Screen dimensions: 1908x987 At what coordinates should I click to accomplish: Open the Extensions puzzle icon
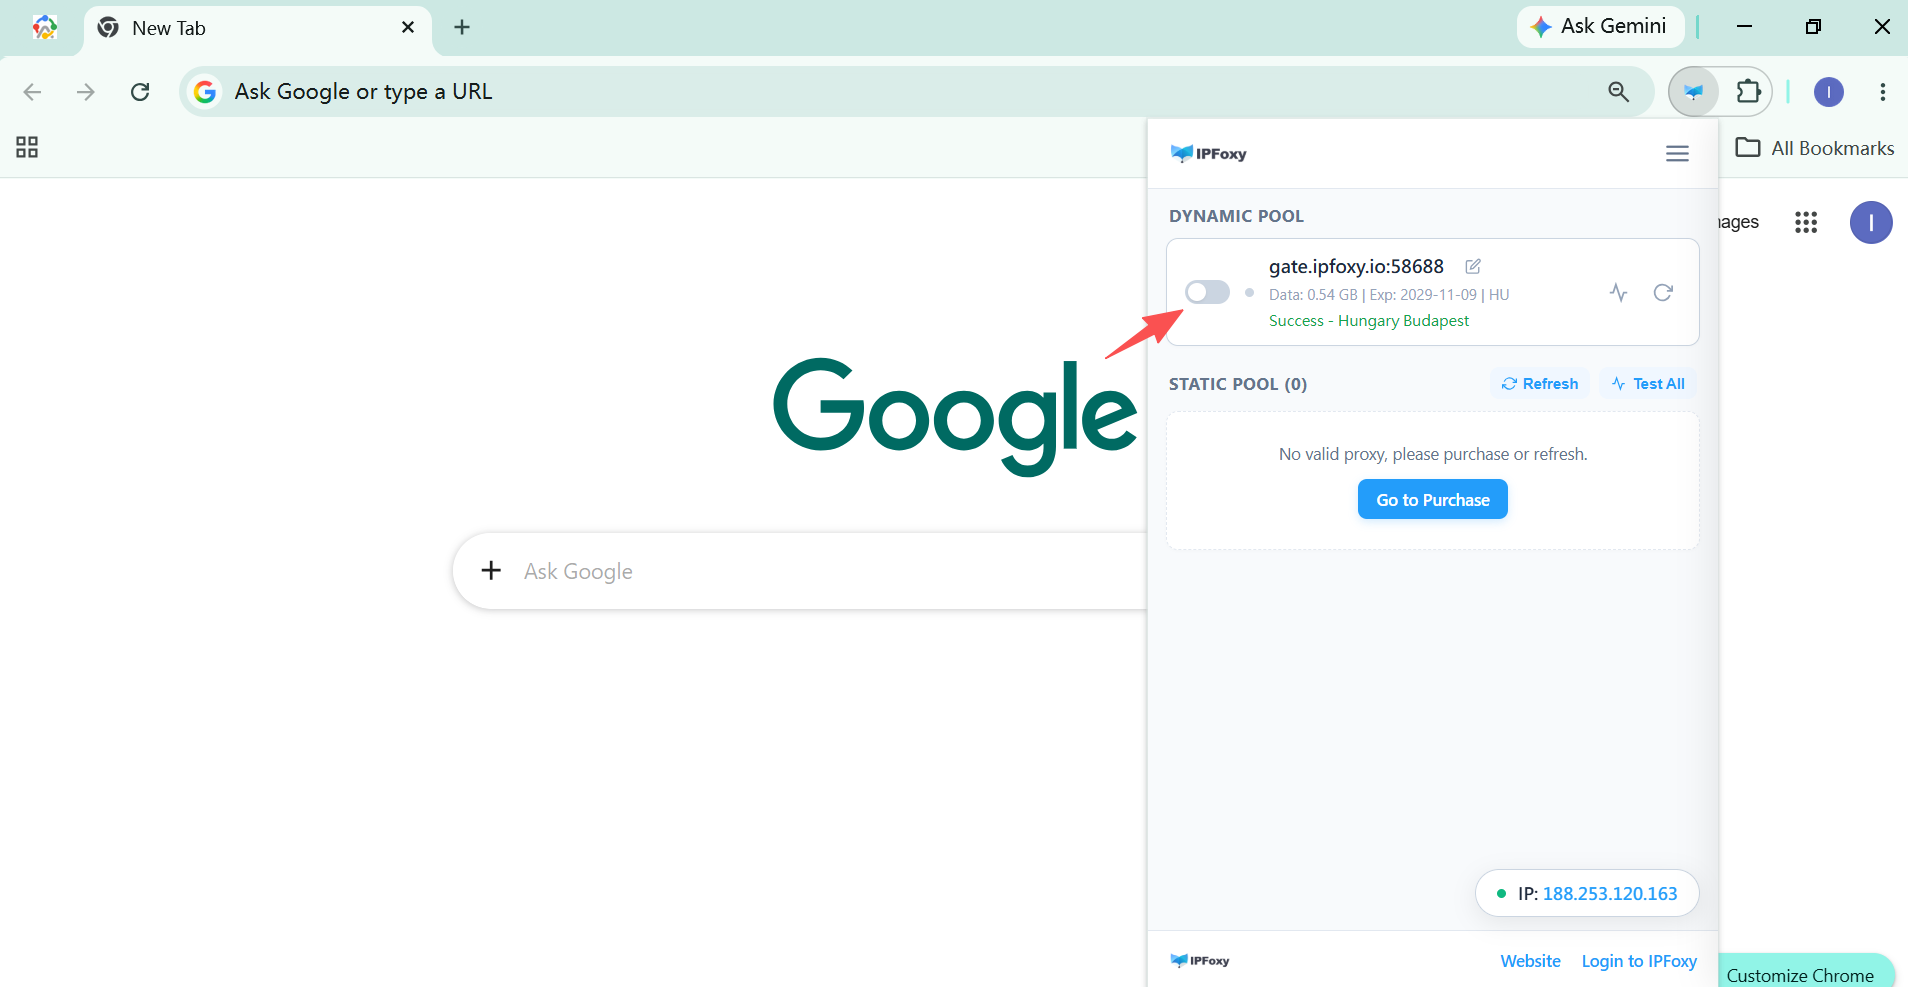pos(1748,92)
